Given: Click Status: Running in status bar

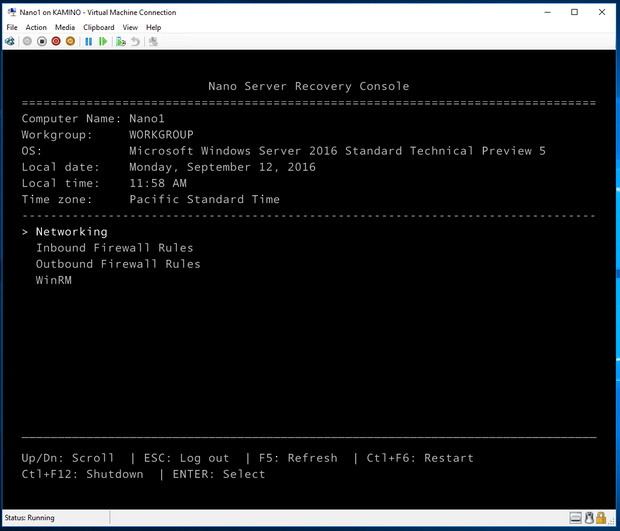Looking at the screenshot, I should pos(30,518).
